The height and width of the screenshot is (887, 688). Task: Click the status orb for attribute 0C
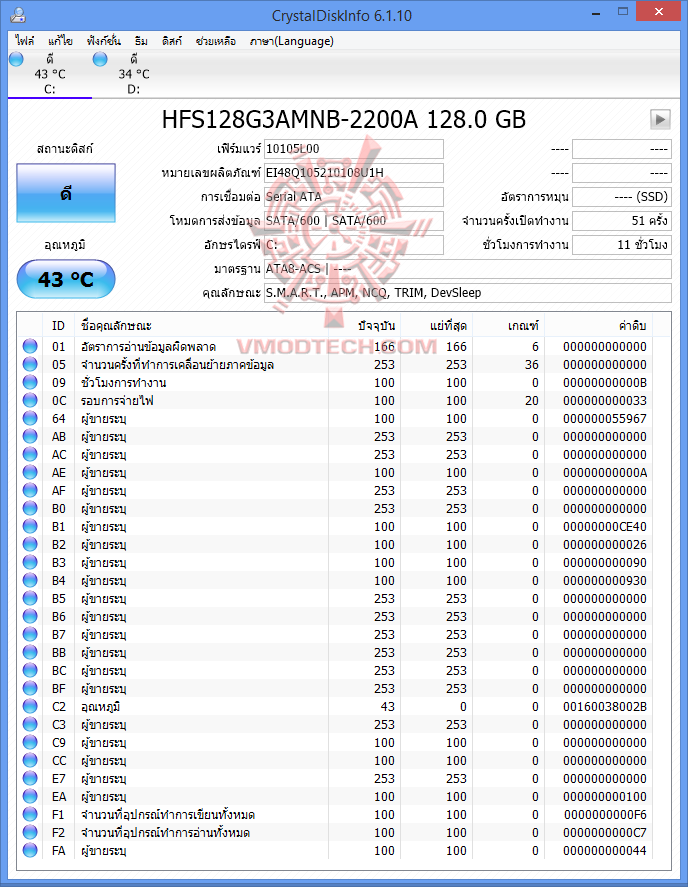[30, 401]
